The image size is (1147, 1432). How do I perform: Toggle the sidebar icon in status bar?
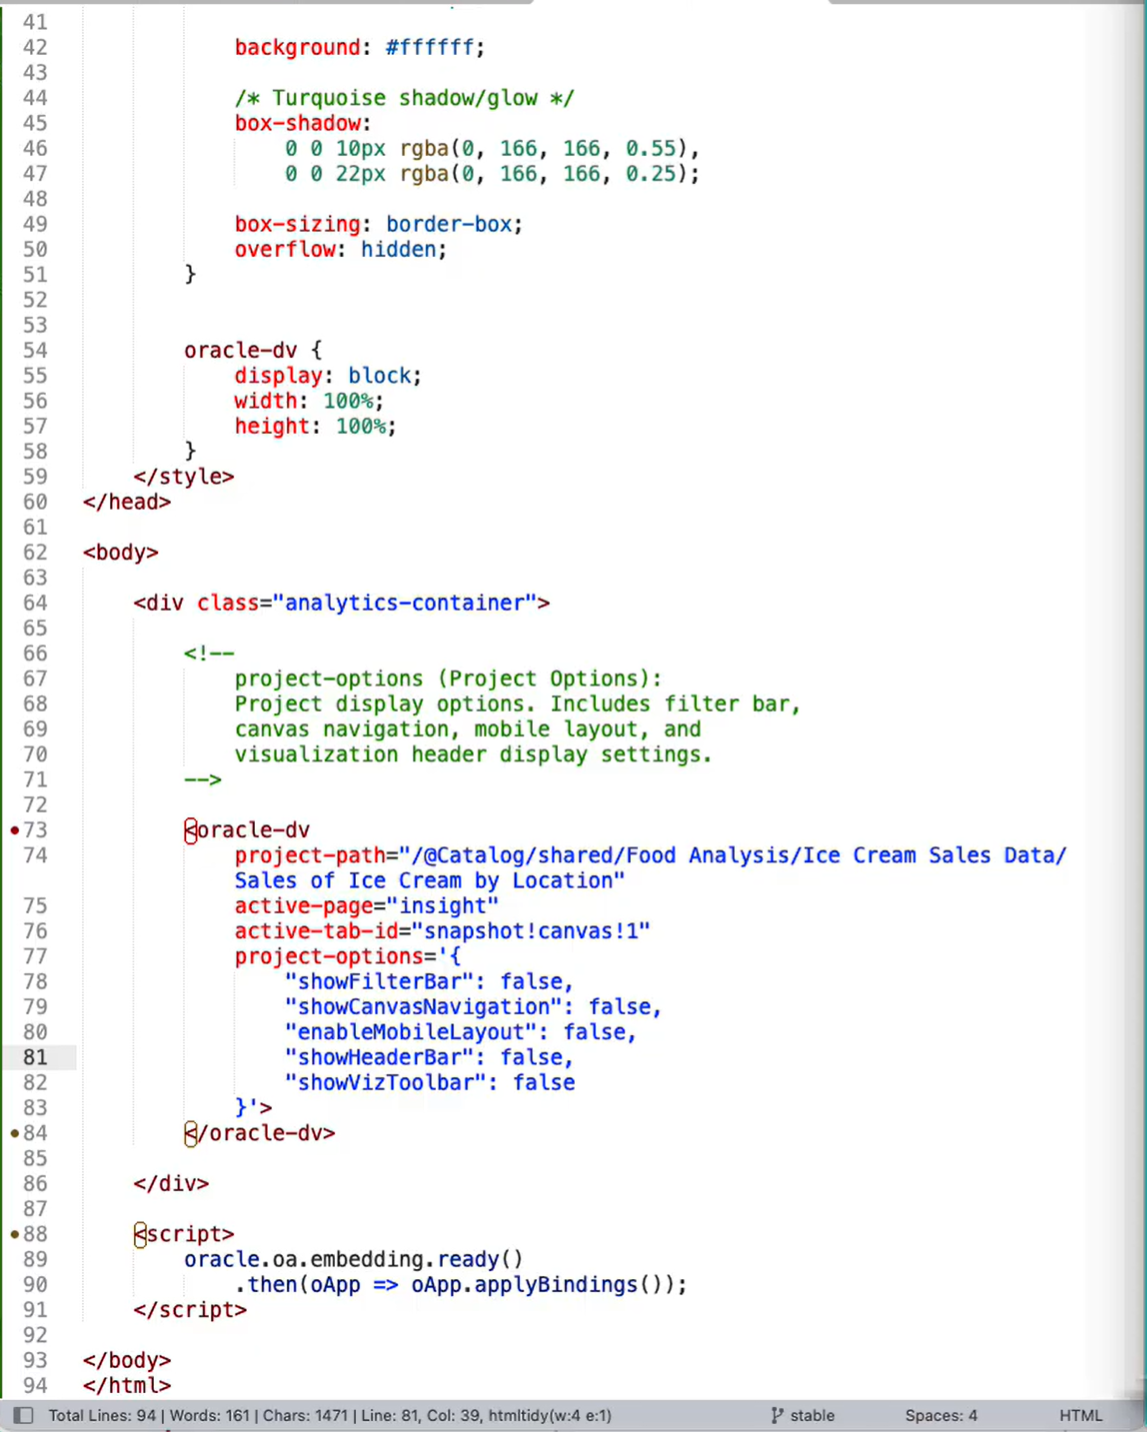[23, 1415]
